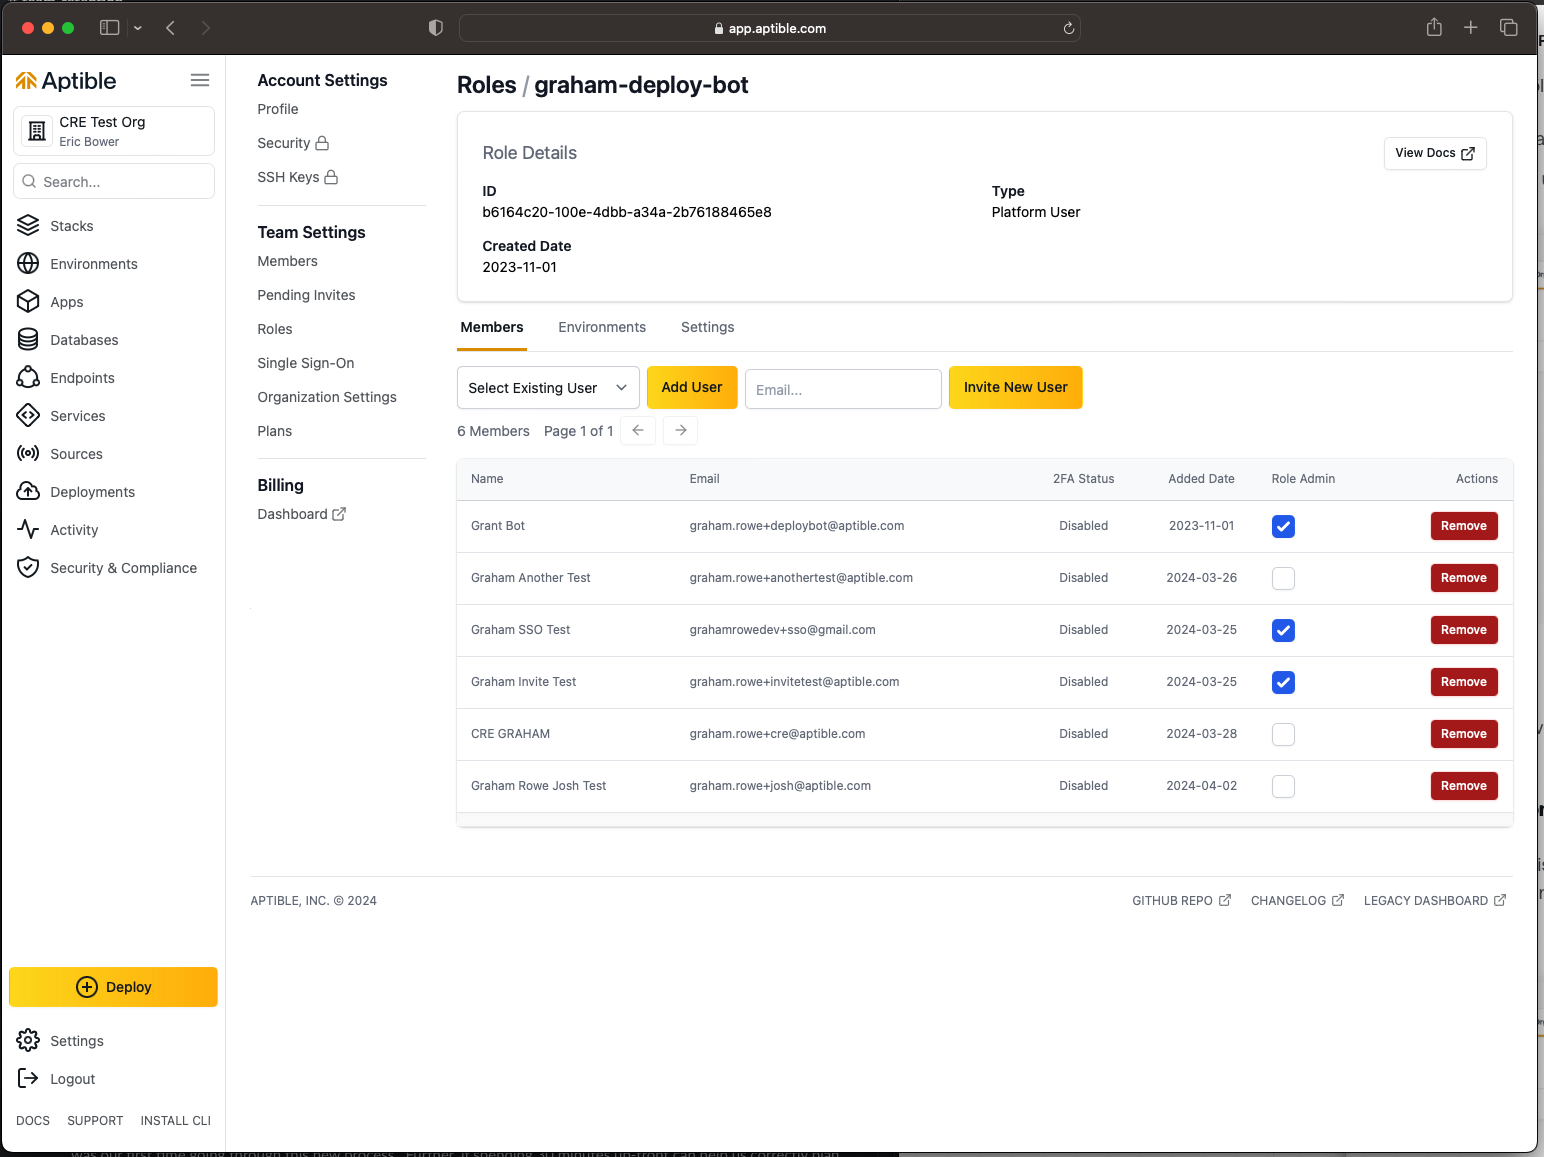Go back in Safari history
Image resolution: width=1544 pixels, height=1157 pixels.
(x=171, y=28)
